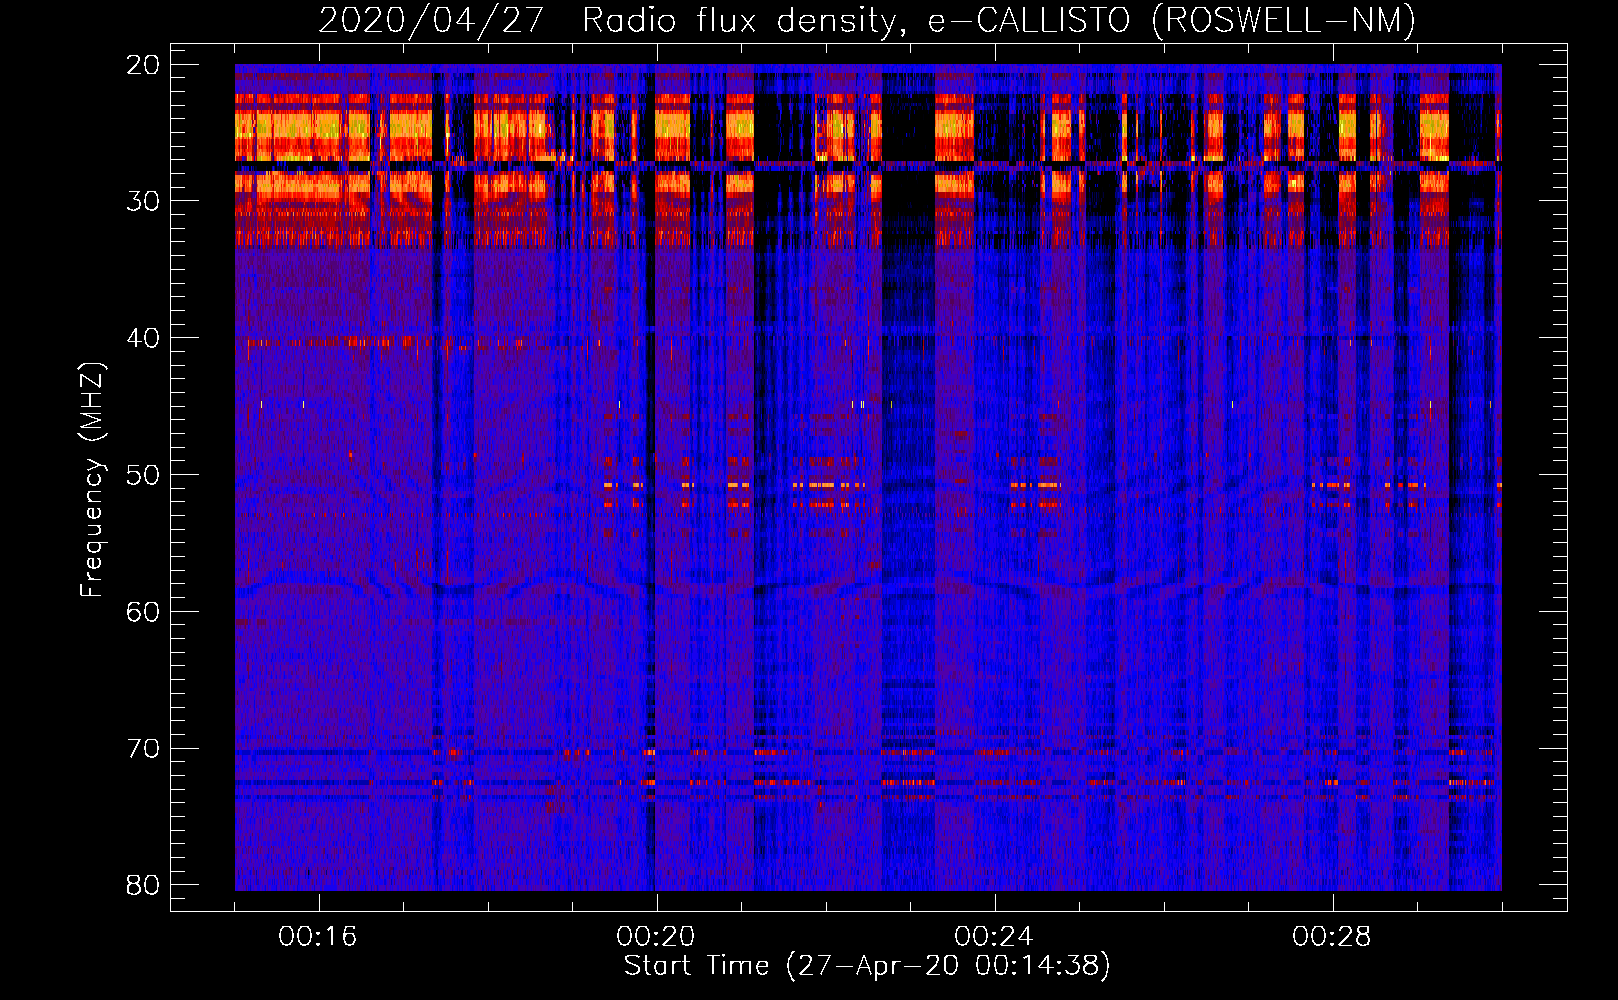Click the plot title '2020/04/27 Radio flux density'

[867, 19]
